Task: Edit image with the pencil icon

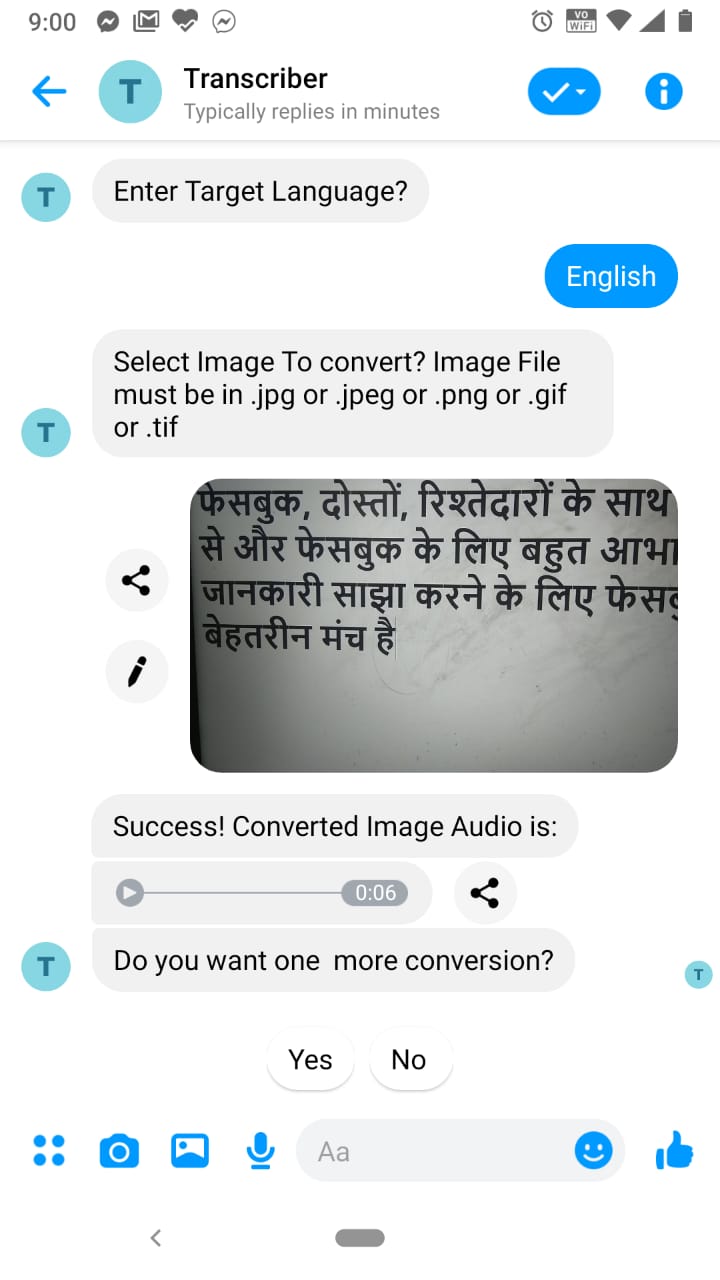Action: click(x=137, y=672)
